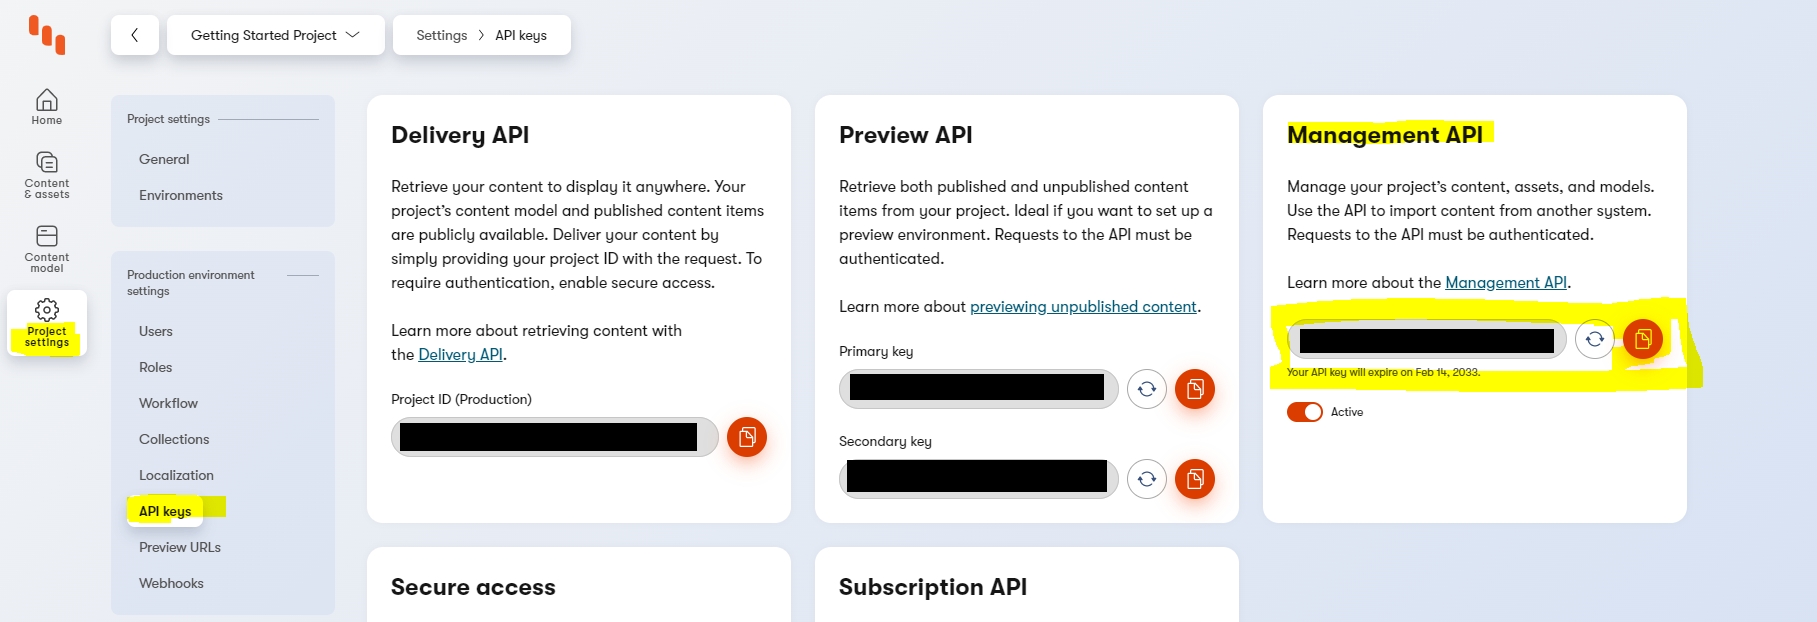Open the Getting Started Project dropdown

pyautogui.click(x=275, y=35)
